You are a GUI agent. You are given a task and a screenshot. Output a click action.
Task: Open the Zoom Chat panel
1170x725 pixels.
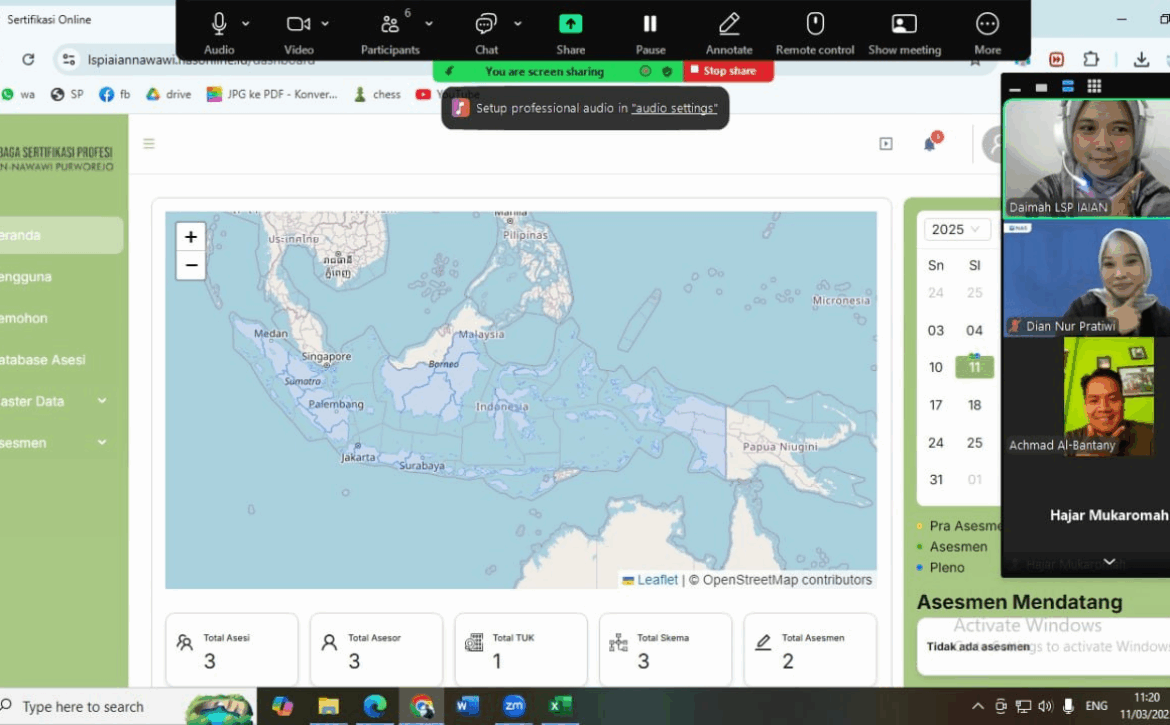tap(486, 25)
